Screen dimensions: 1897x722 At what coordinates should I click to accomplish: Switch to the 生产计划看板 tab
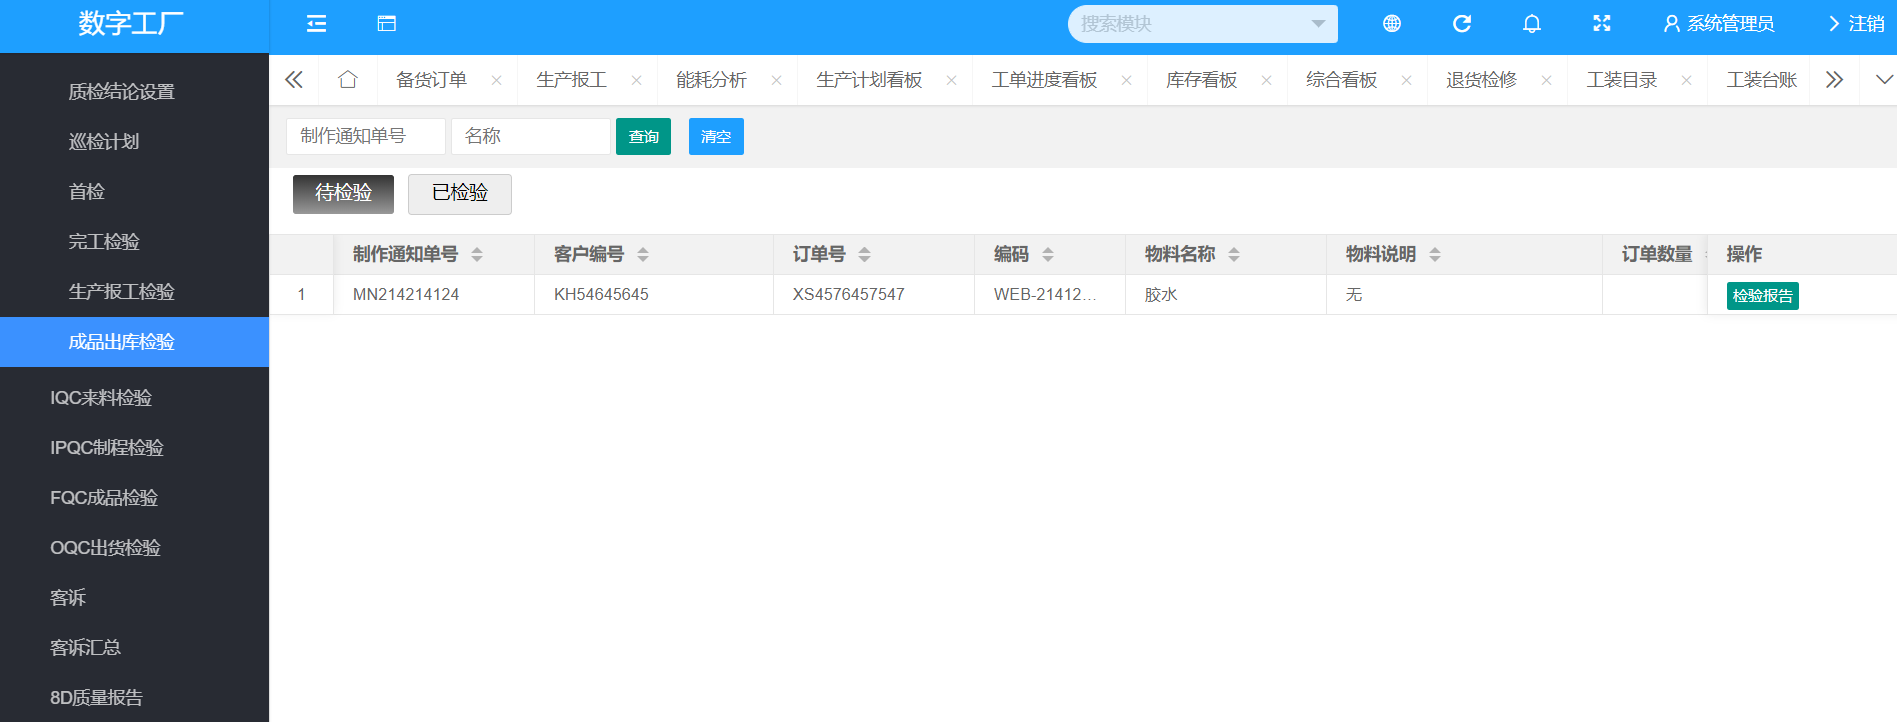click(x=869, y=80)
